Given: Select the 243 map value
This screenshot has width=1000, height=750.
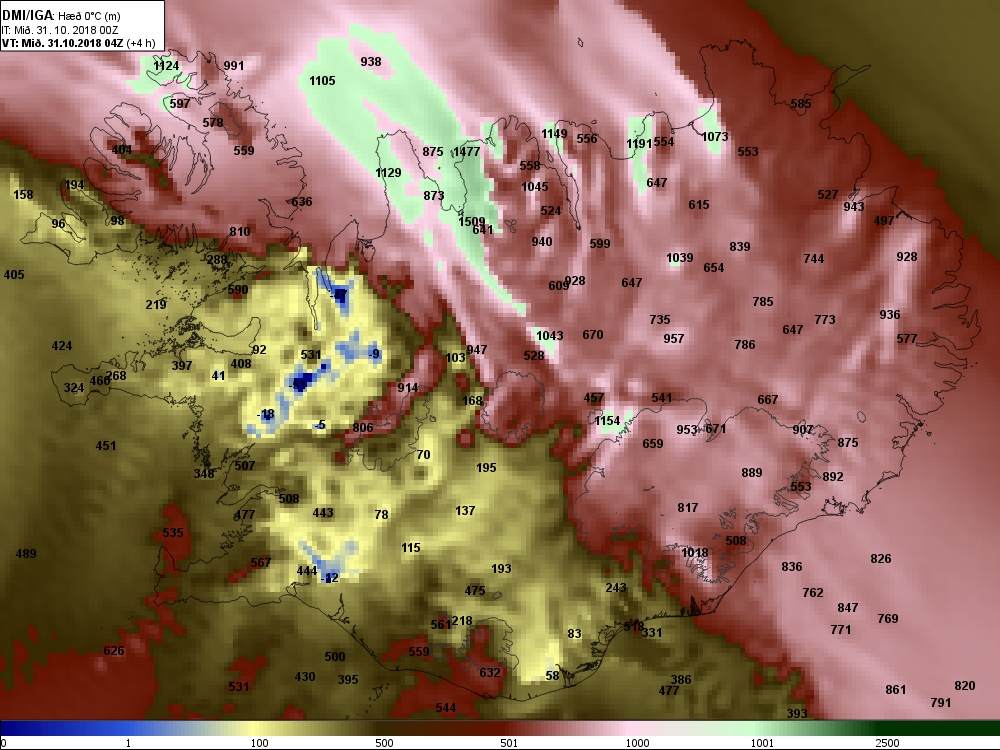Looking at the screenshot, I should [616, 588].
